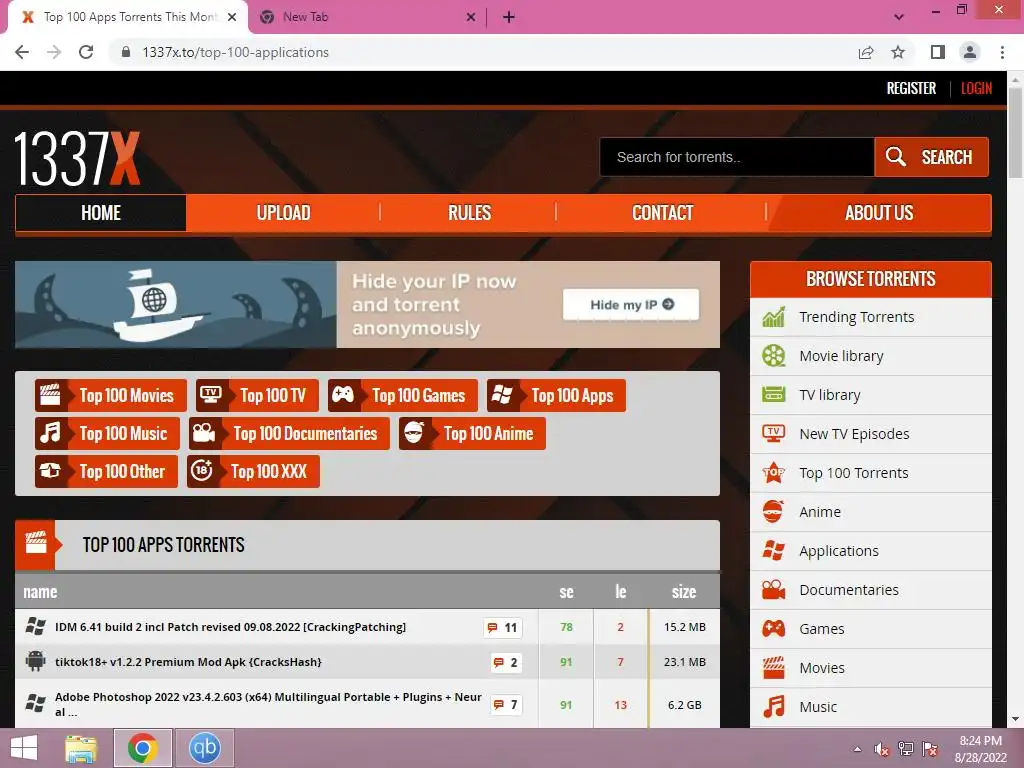Click in the Search for torrents field
Viewport: 1024px width, 768px height.
click(737, 157)
